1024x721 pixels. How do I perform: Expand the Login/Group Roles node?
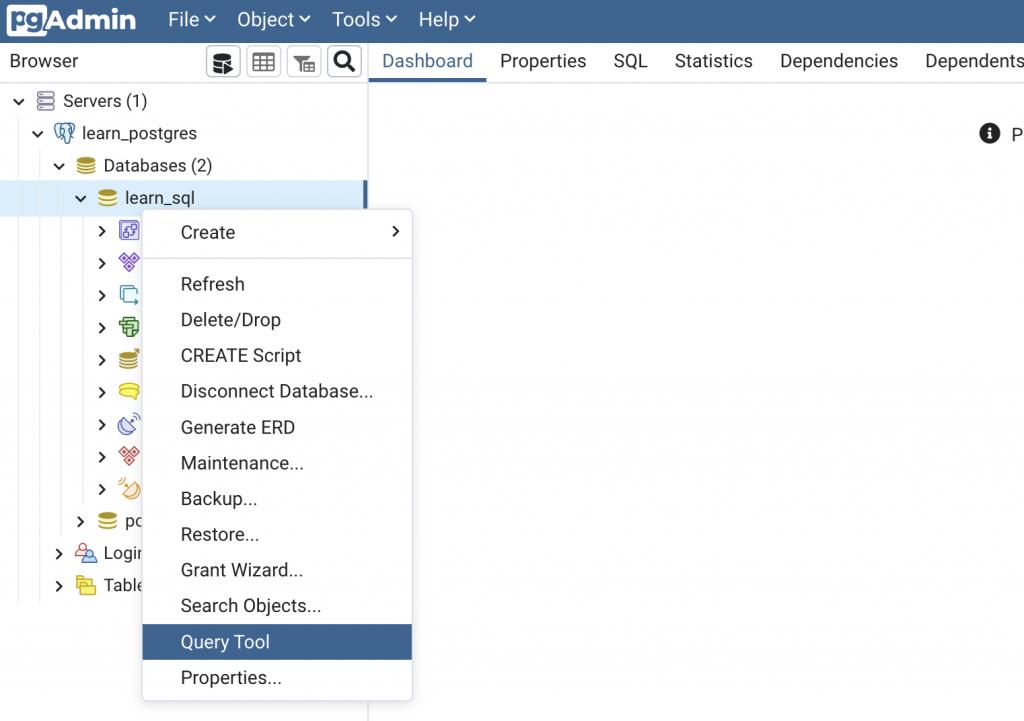(x=59, y=554)
